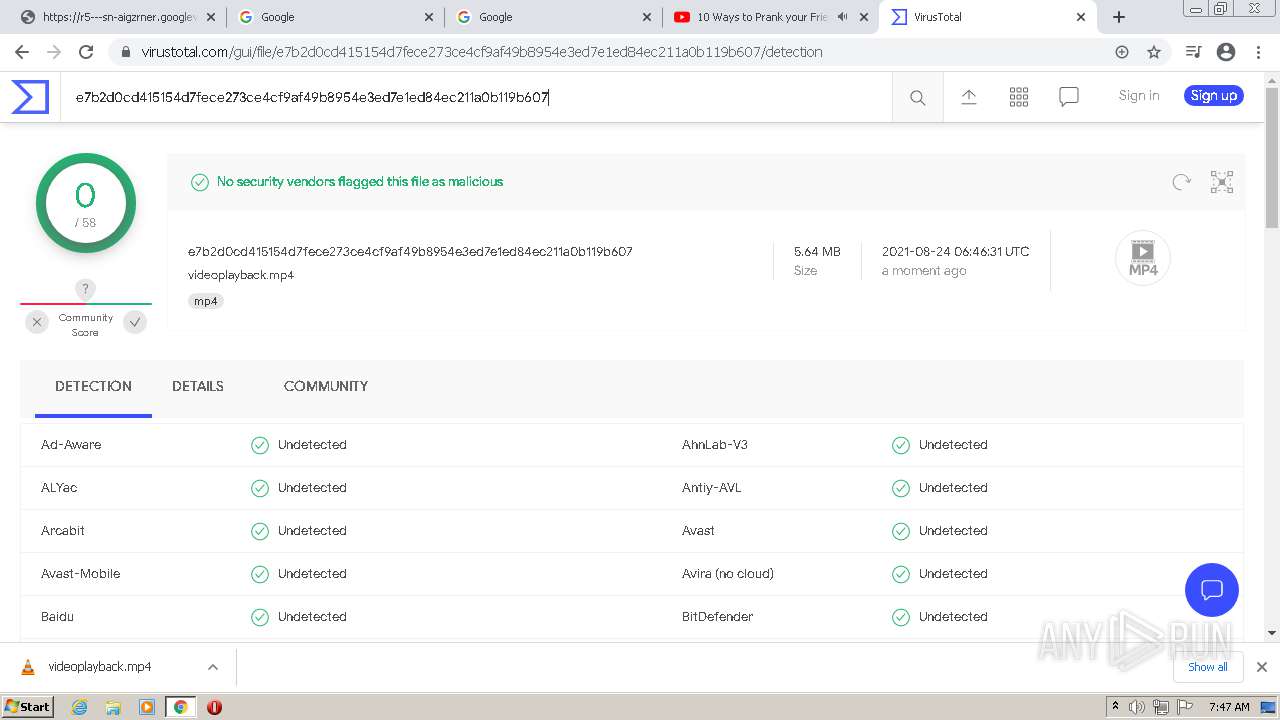Screen dimensions: 1280x720
Task: Click Arcabit vendor name
Action: pyautogui.click(x=63, y=531)
